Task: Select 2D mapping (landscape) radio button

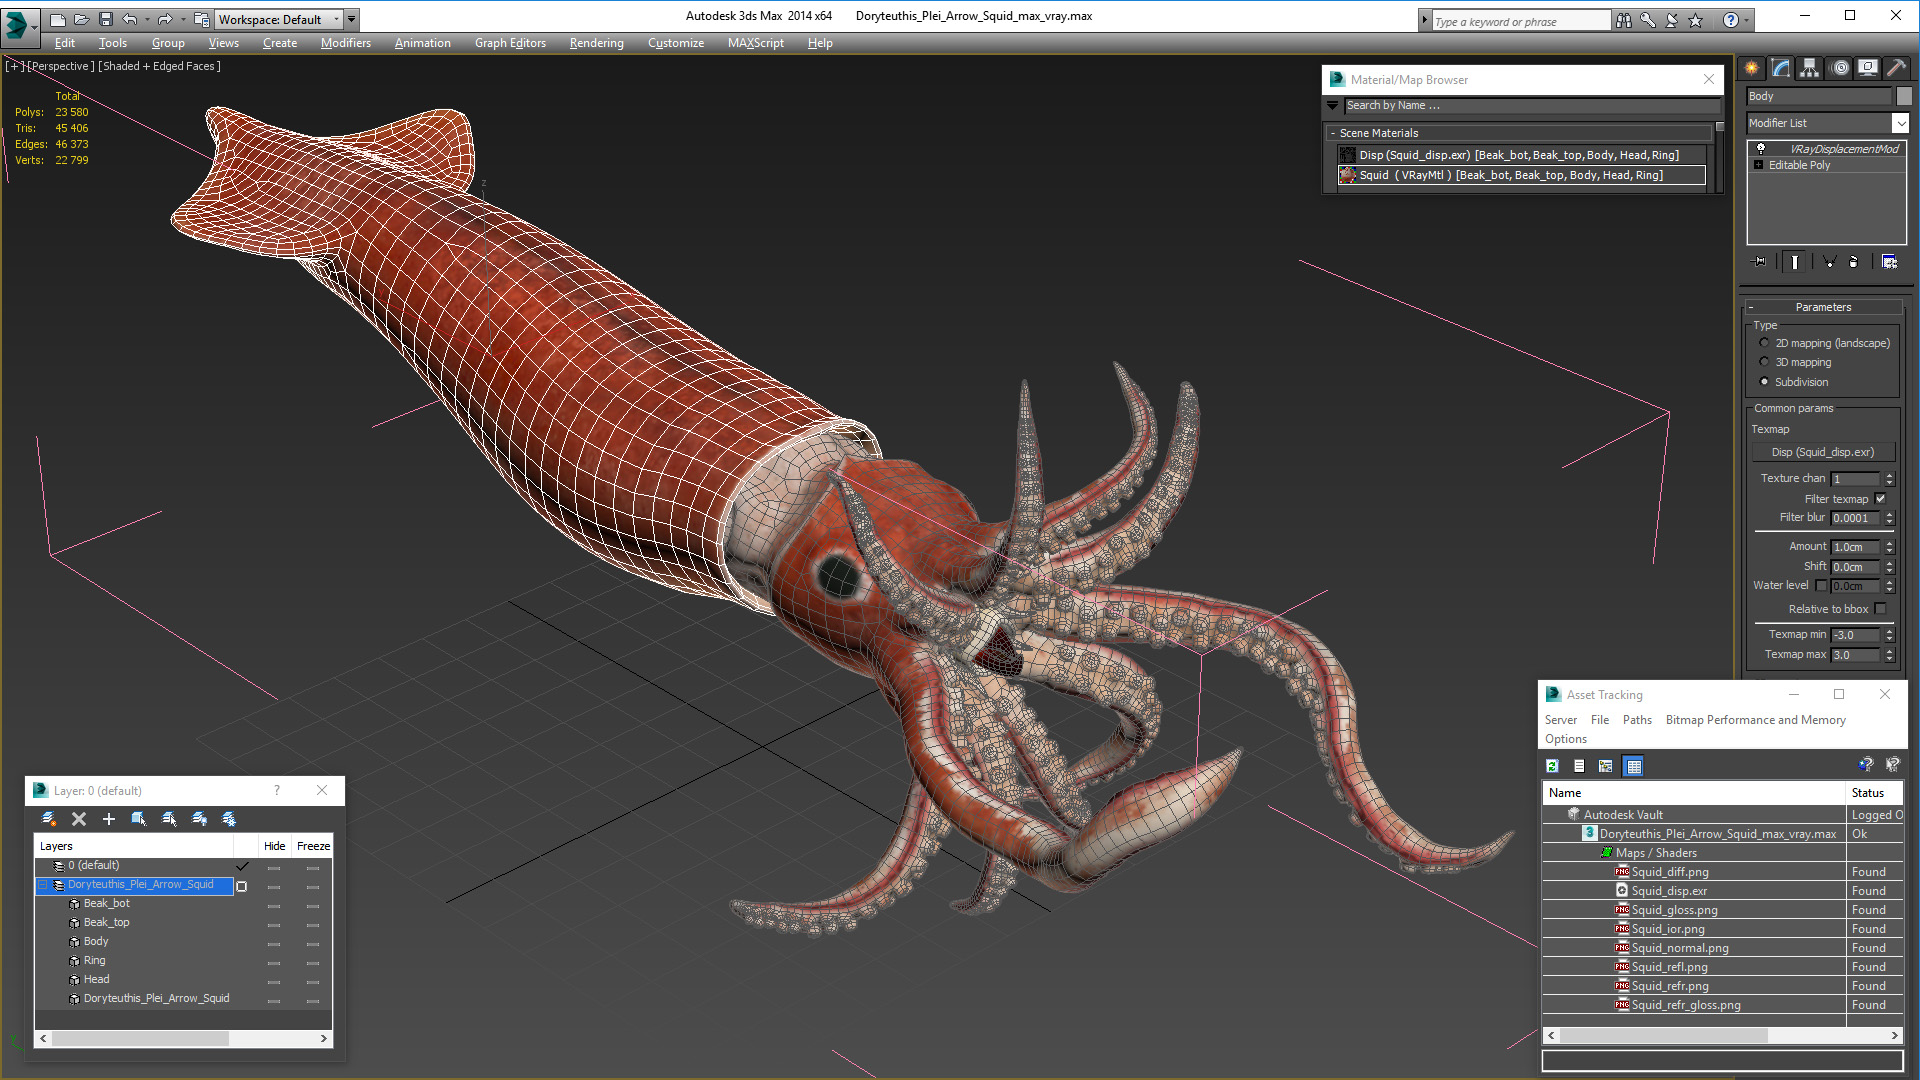Action: [x=1764, y=343]
